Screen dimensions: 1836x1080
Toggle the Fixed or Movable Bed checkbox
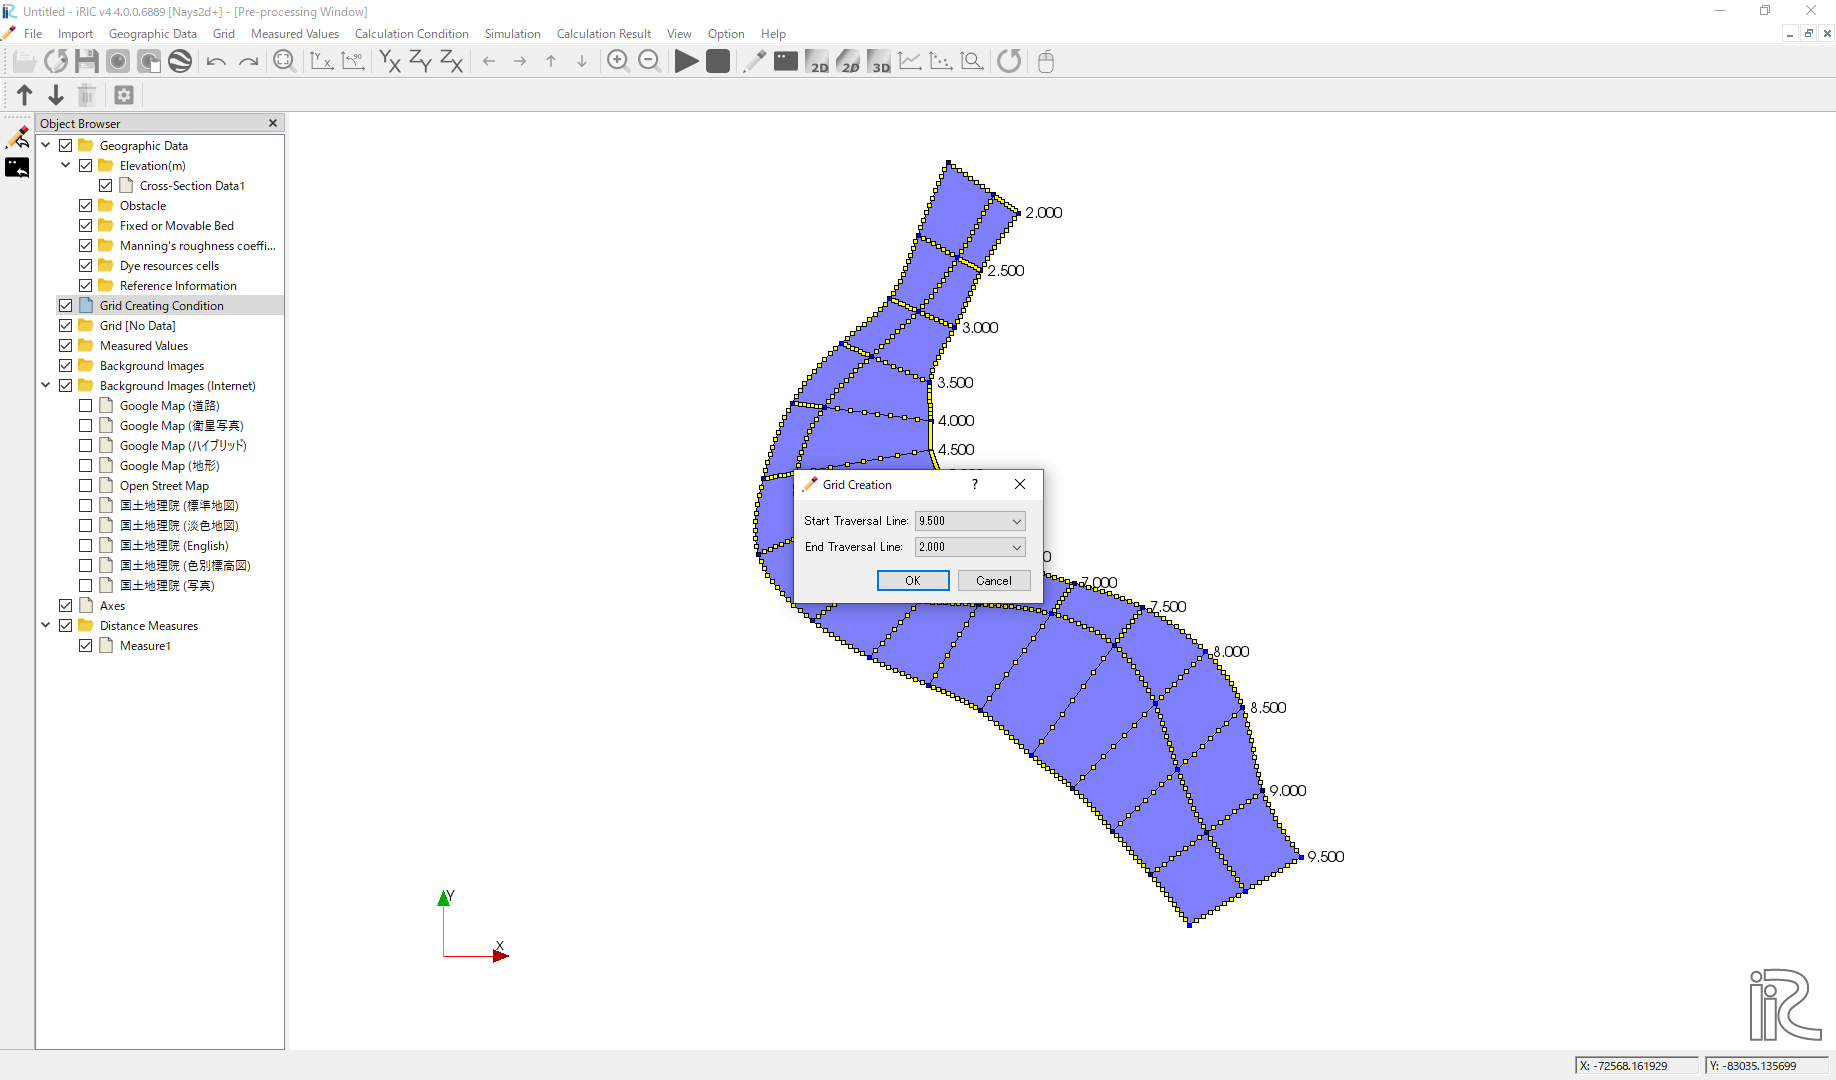point(86,226)
